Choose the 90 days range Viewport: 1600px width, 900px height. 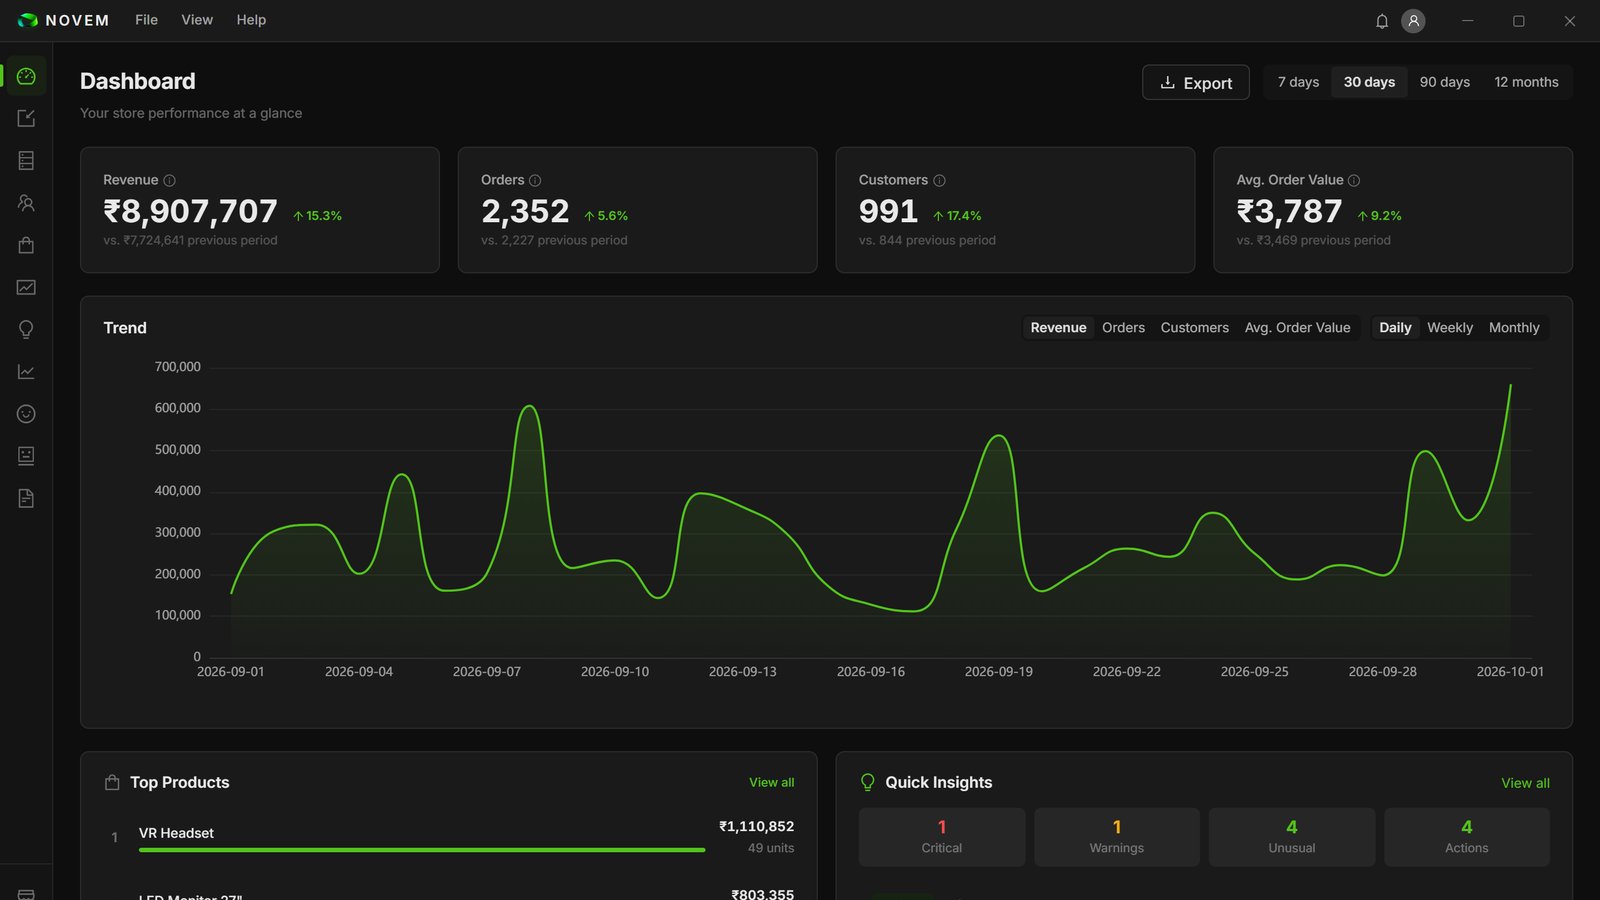click(x=1445, y=82)
